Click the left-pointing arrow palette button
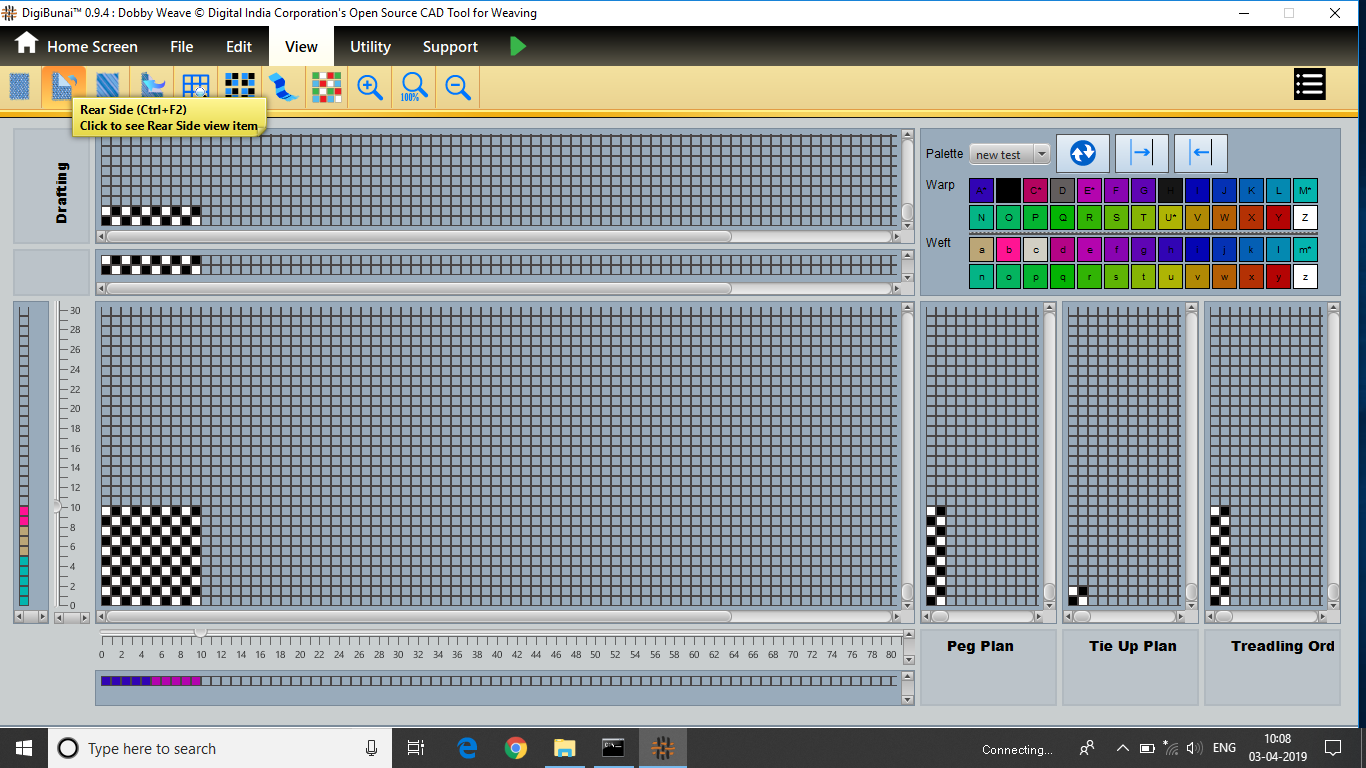The width and height of the screenshot is (1366, 768). coord(1200,153)
